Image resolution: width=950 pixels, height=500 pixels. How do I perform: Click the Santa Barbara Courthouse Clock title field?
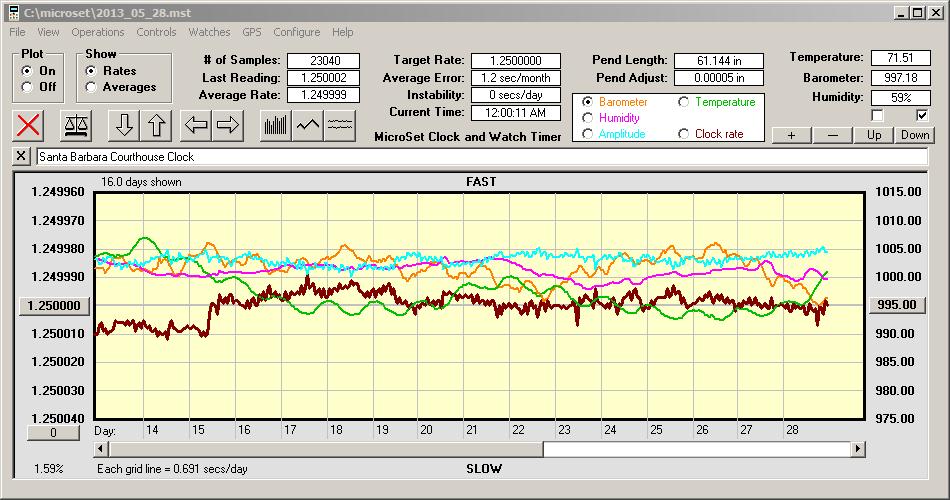[x=482, y=156]
